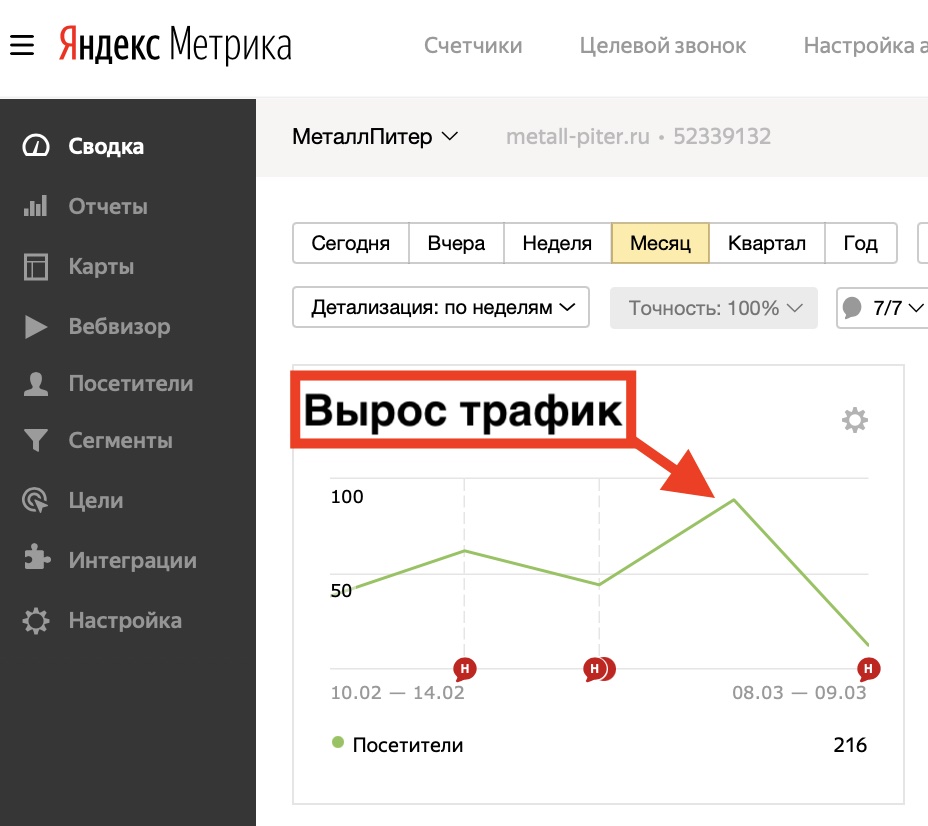928x826 pixels.
Task: Click the Сегменты funnel icon
Action: click(36, 440)
